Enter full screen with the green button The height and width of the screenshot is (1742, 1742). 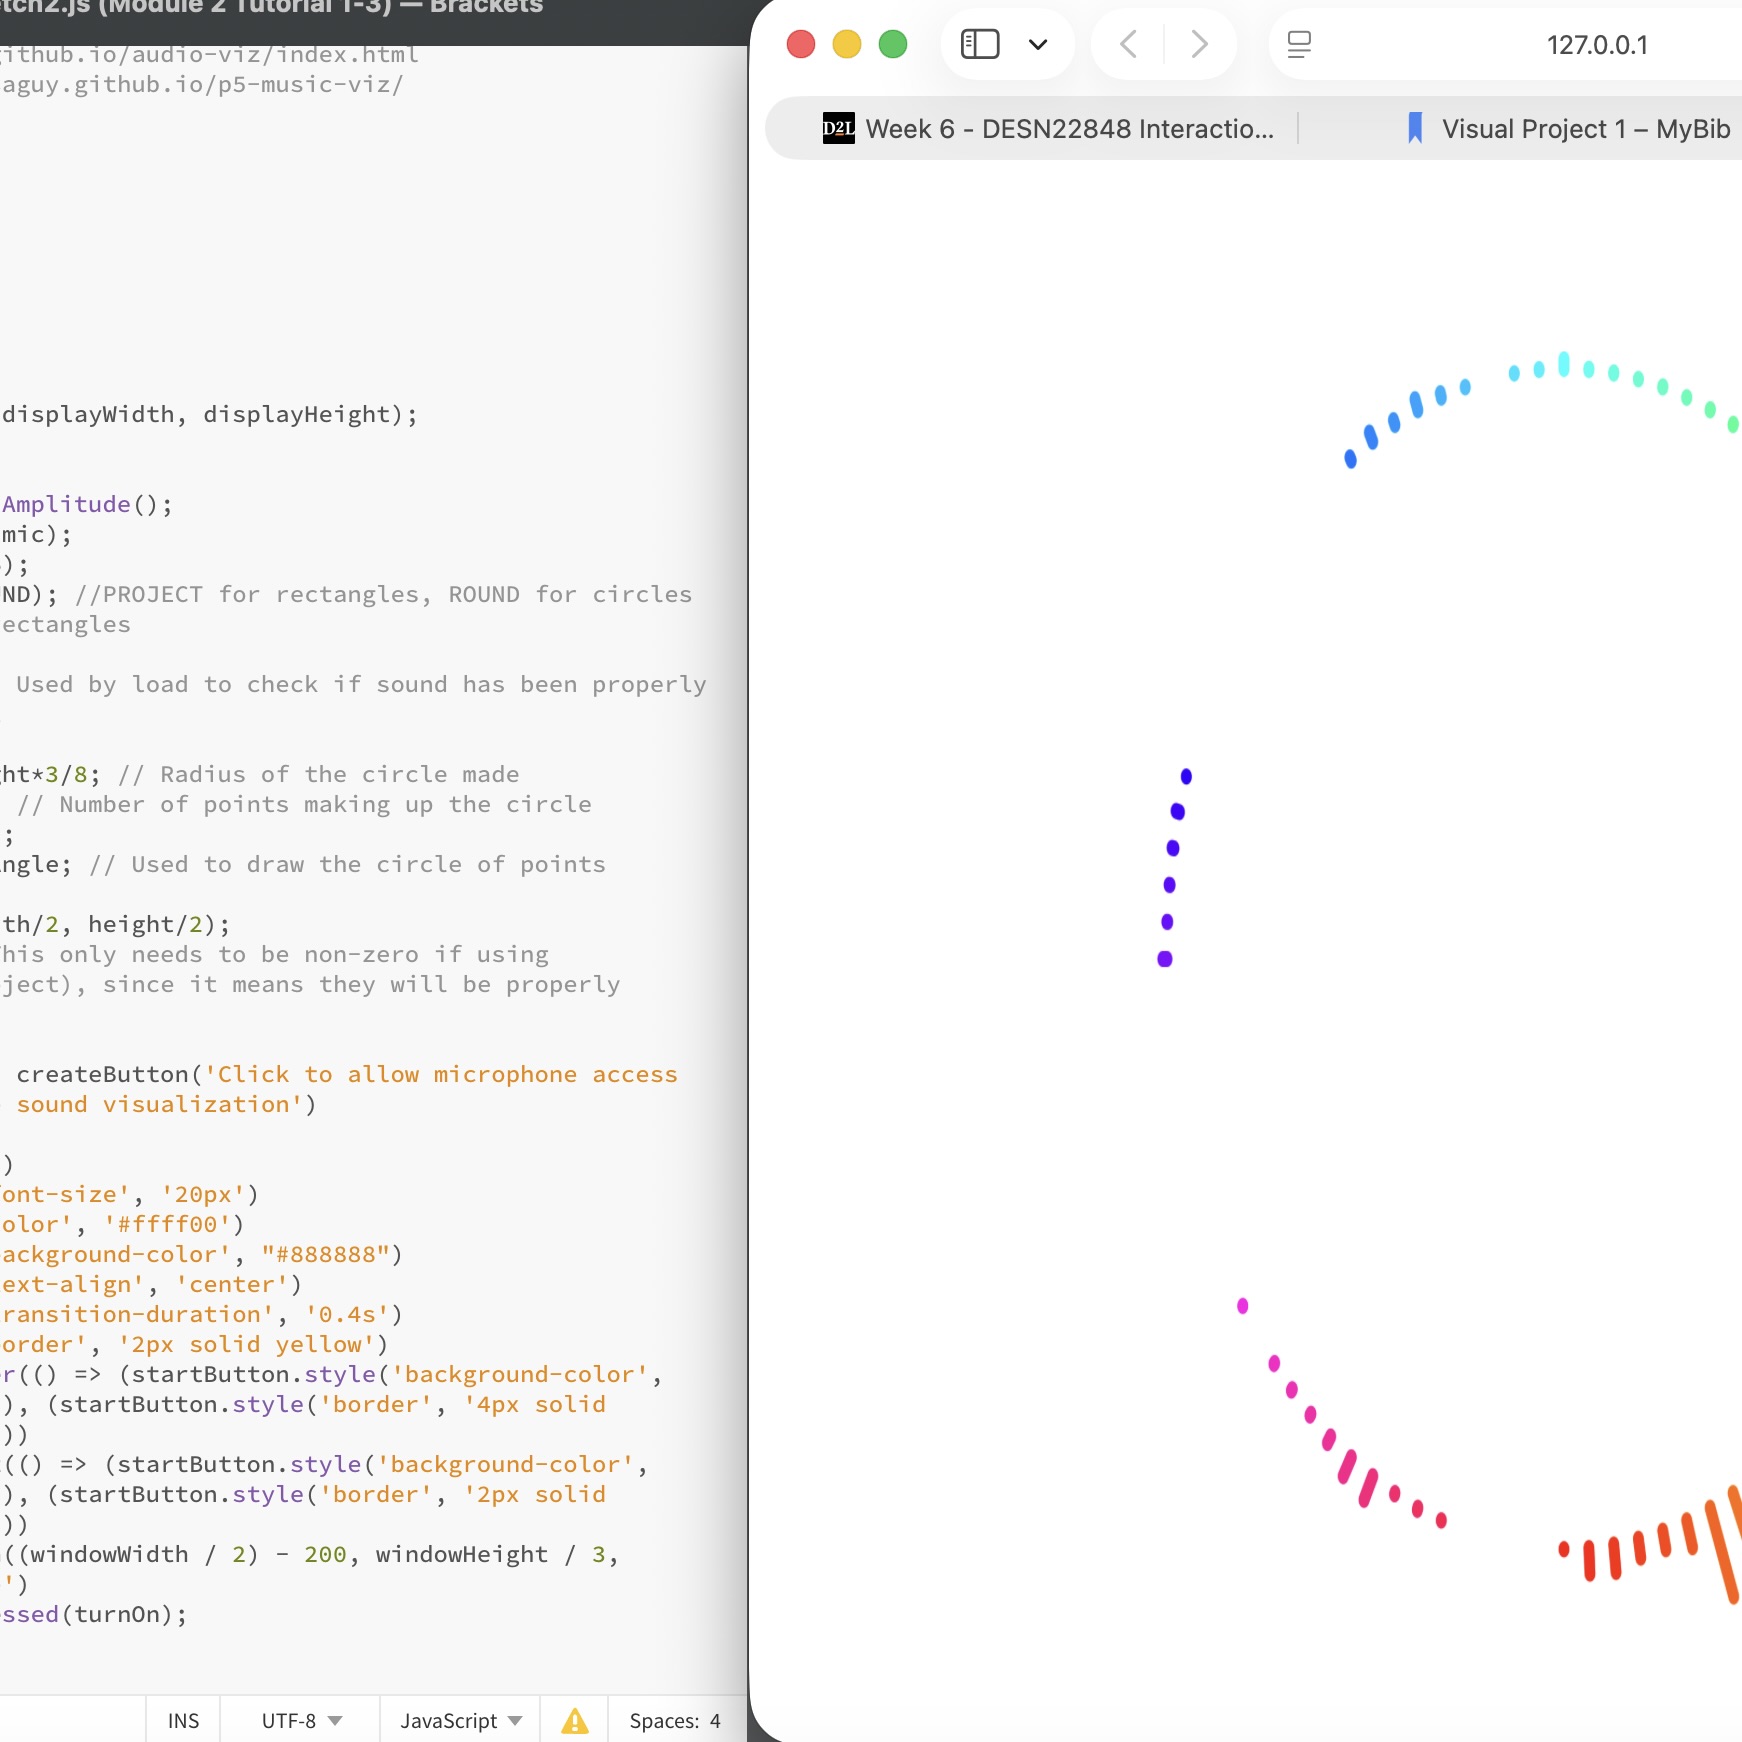[x=893, y=44]
